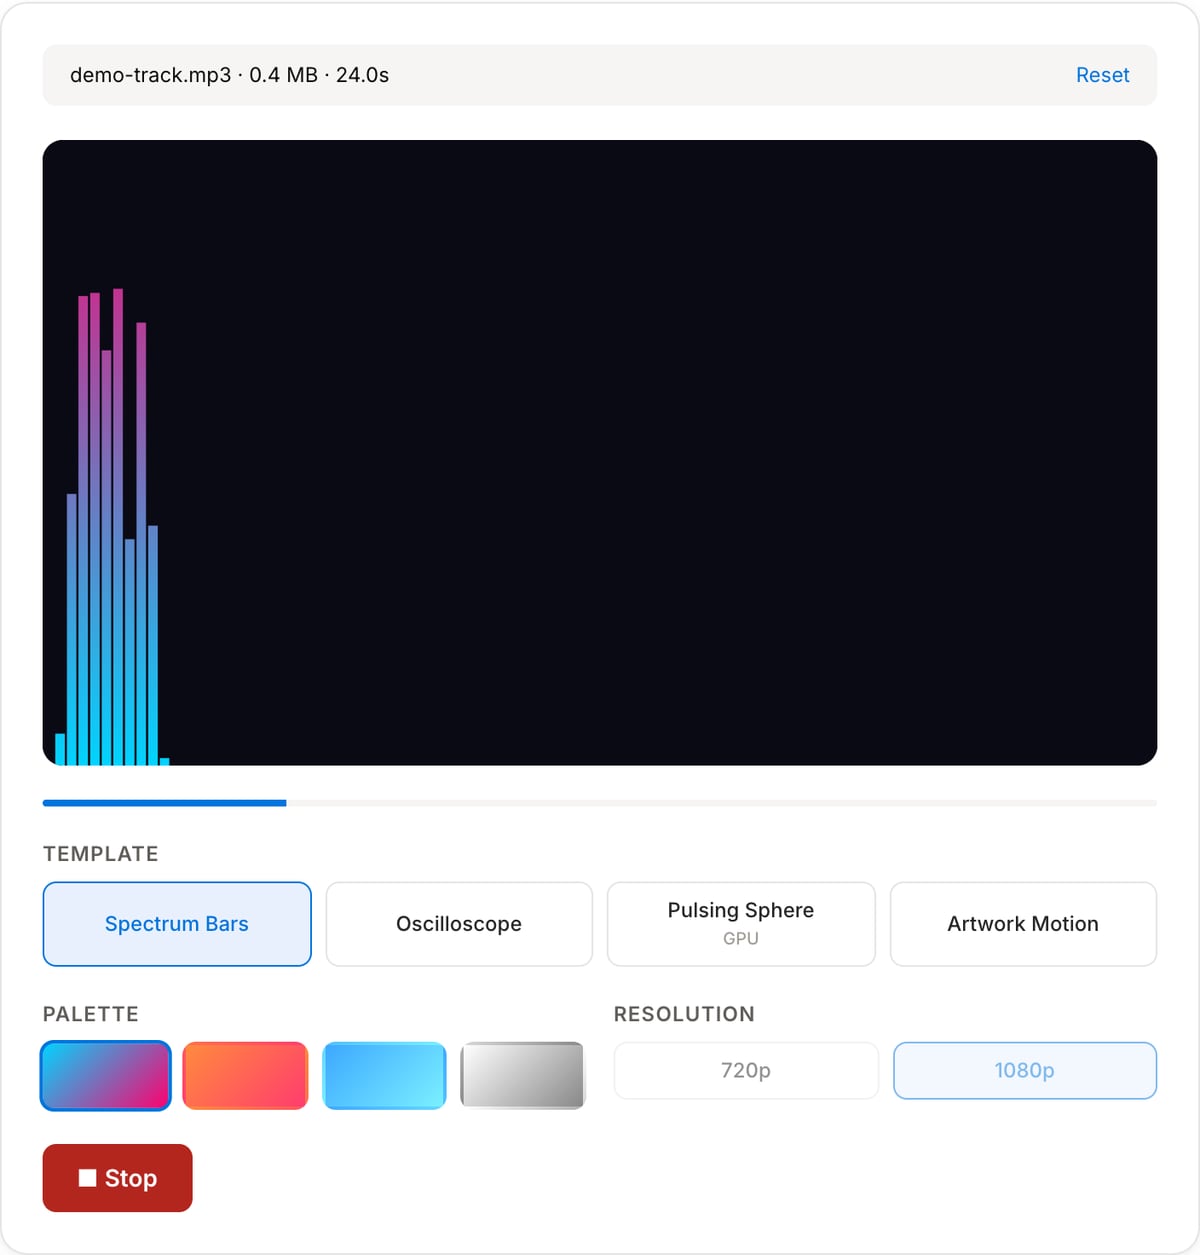The image size is (1200, 1255).
Task: Click the demo-track.mp3 file info text
Action: point(229,75)
